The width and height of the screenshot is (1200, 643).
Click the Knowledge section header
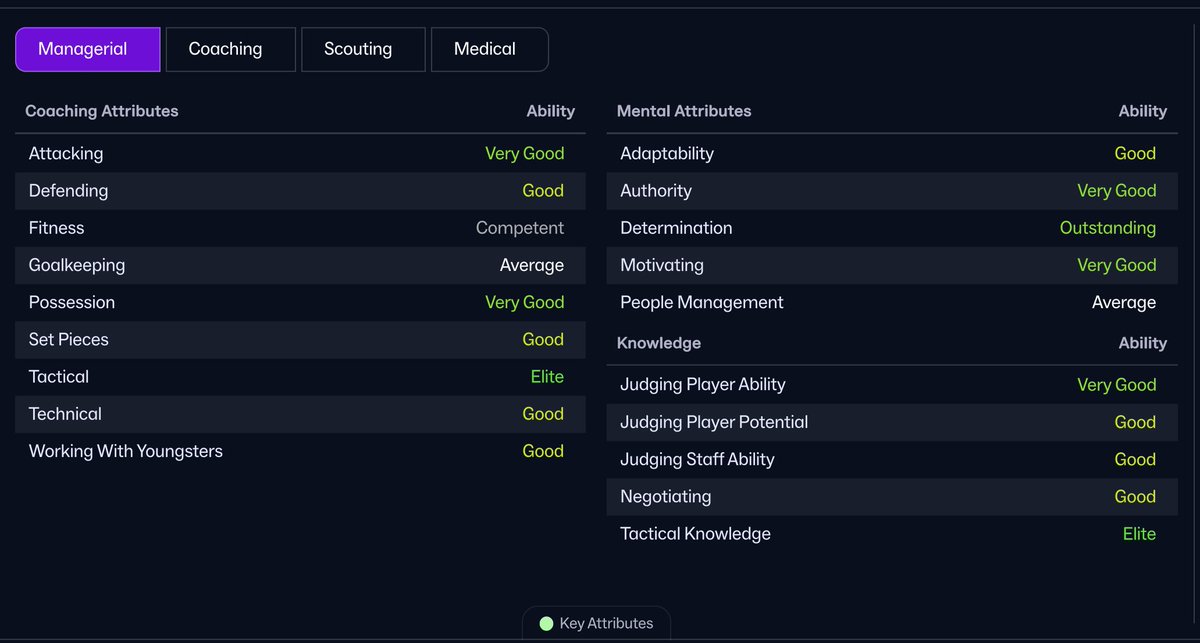pyautogui.click(x=659, y=343)
